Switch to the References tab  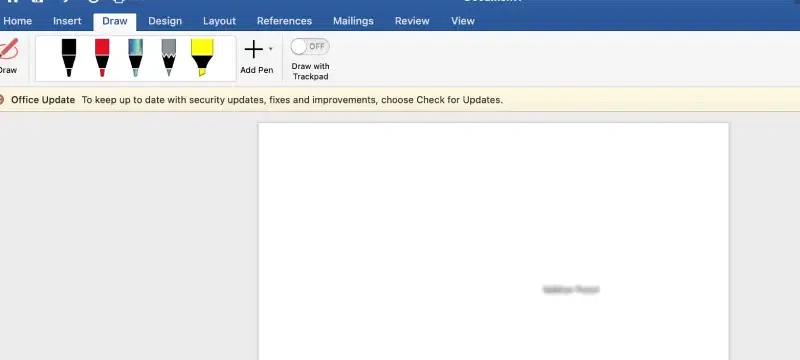(x=284, y=21)
